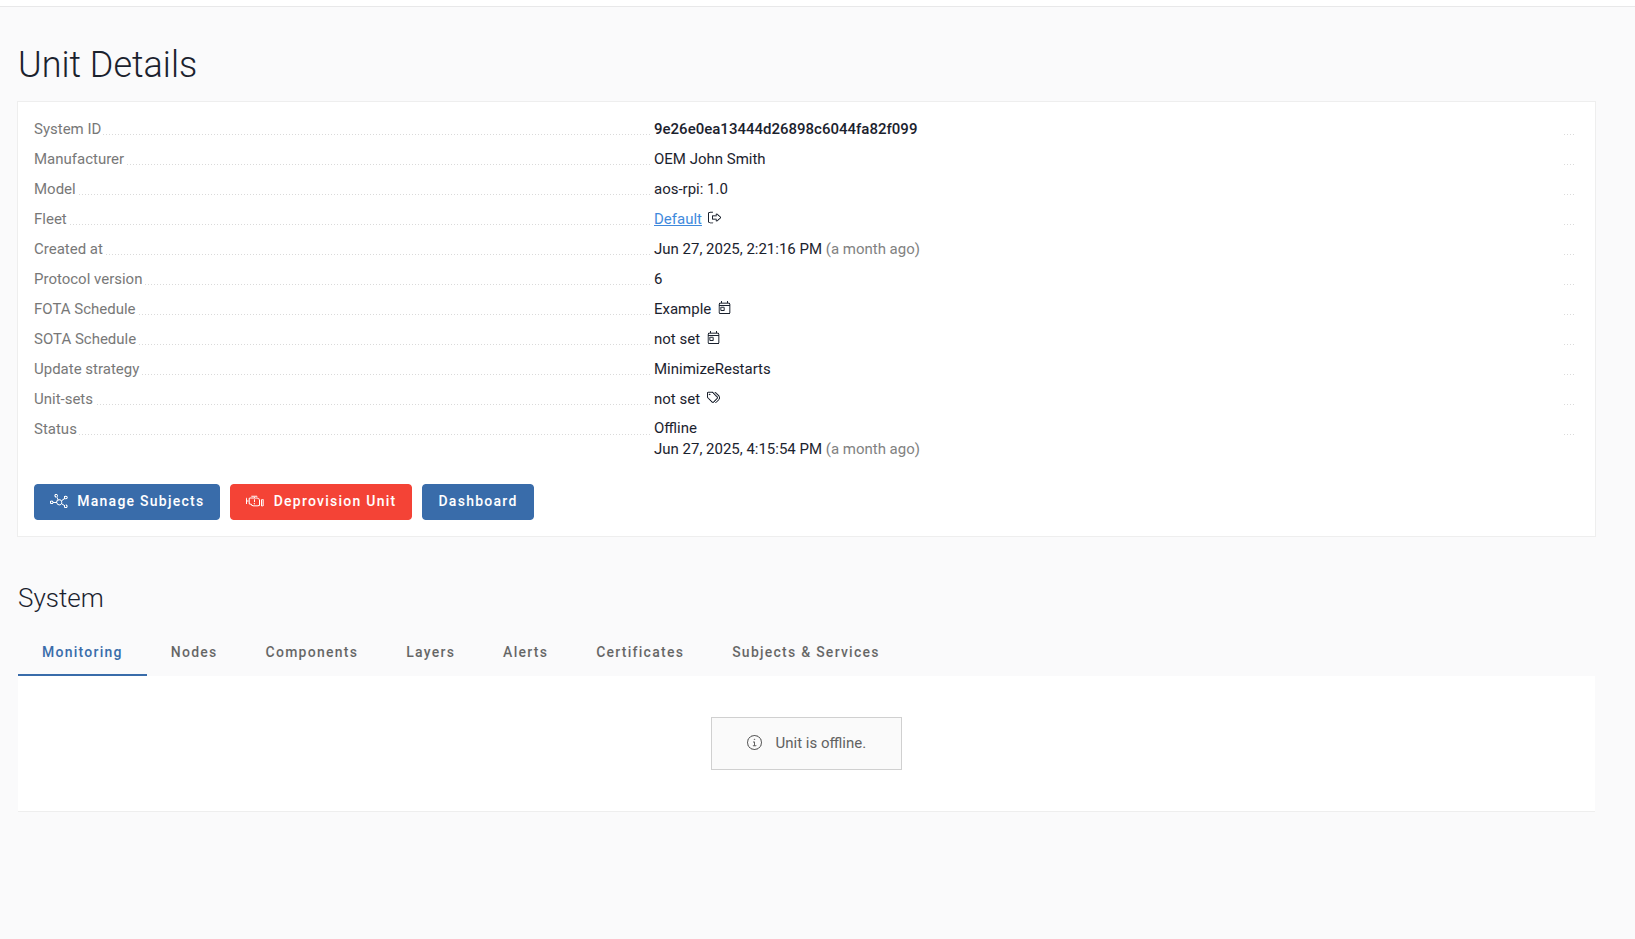1635x939 pixels.
Task: Follow the Default fleet link
Action: [x=677, y=219]
